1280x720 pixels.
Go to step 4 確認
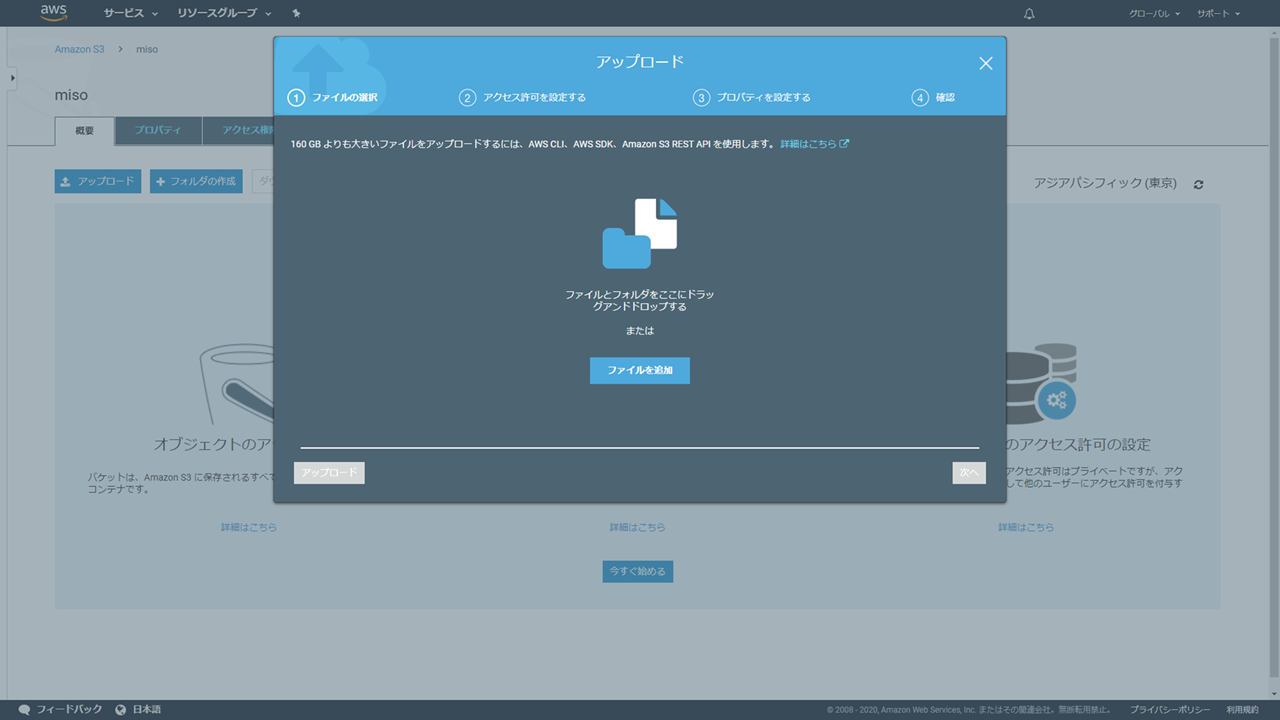pyautogui.click(x=933, y=98)
